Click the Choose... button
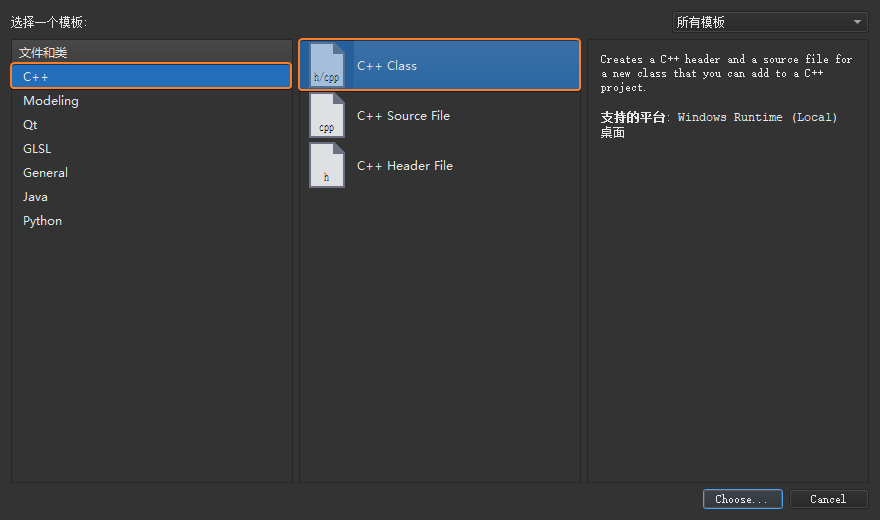This screenshot has height=520, width=880. (742, 499)
